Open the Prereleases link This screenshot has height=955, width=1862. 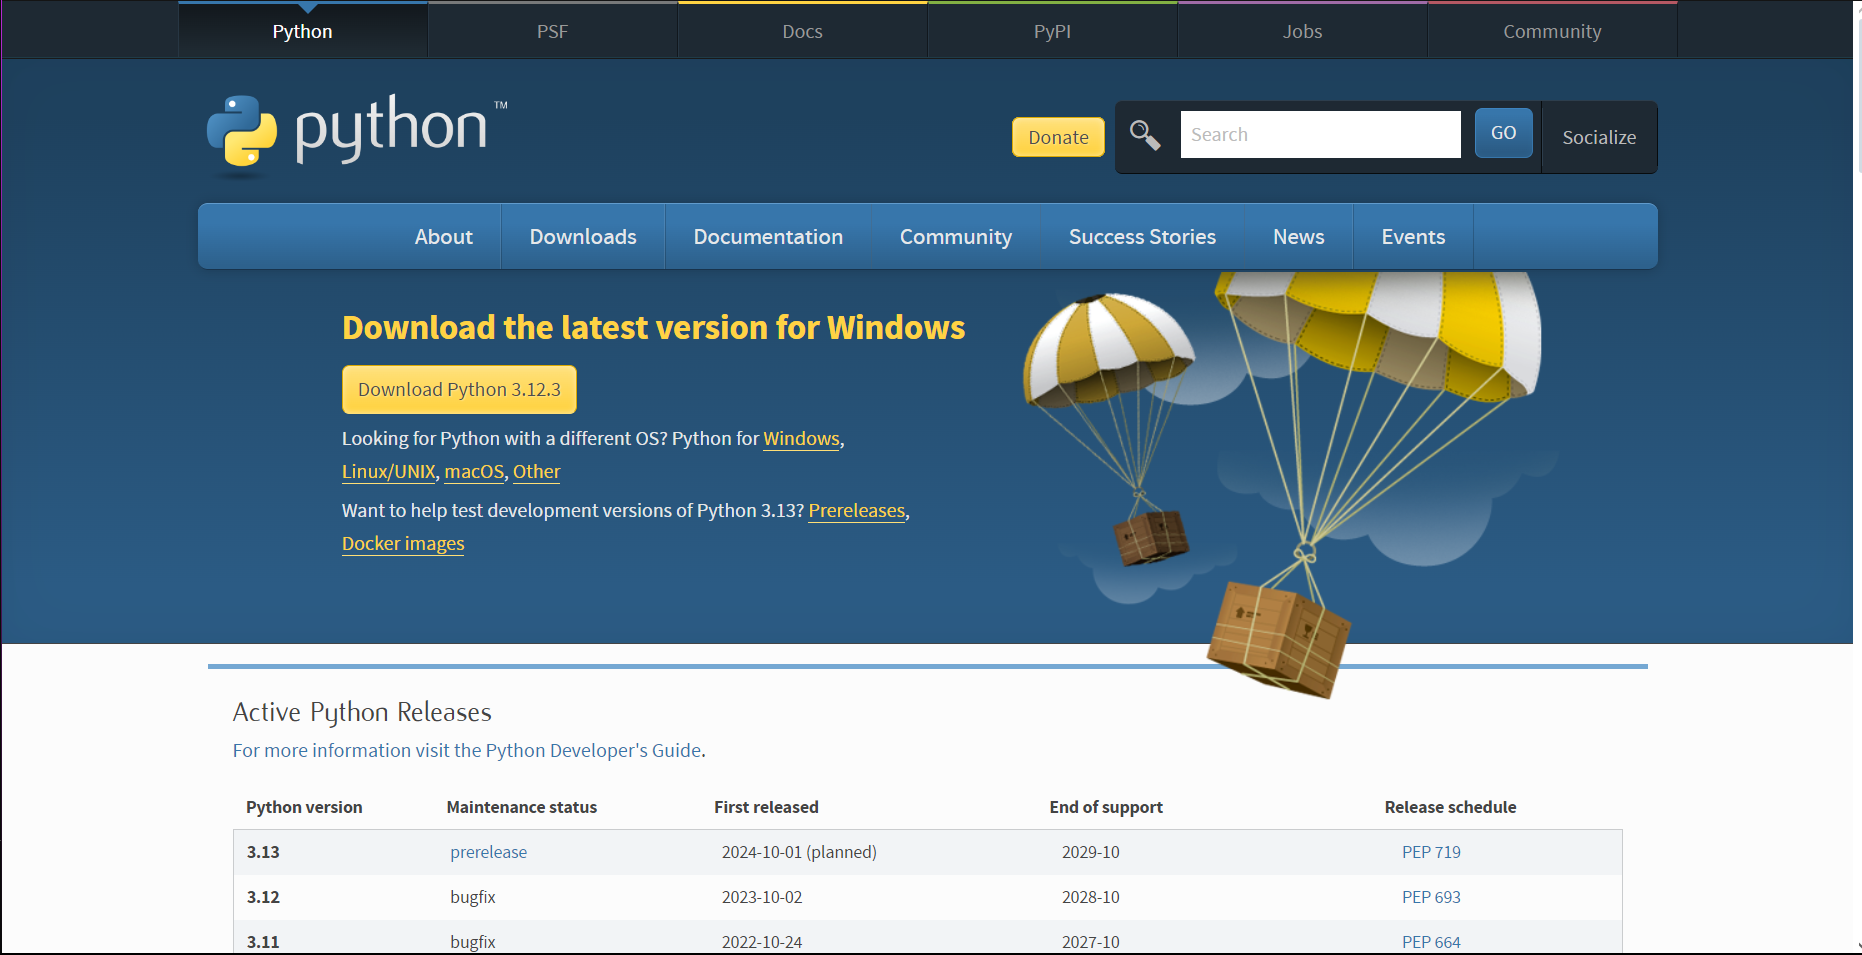point(857,511)
